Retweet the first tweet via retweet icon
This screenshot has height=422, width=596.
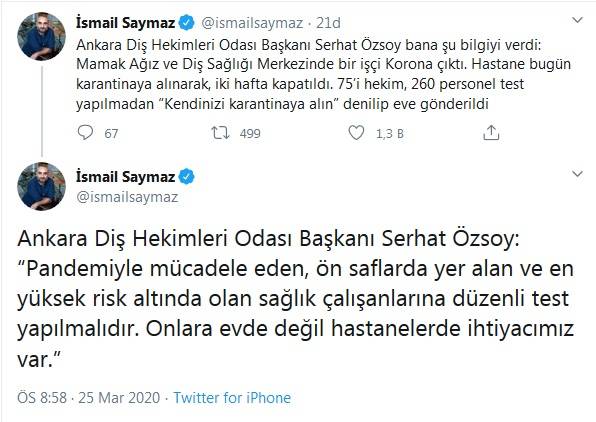[220, 133]
